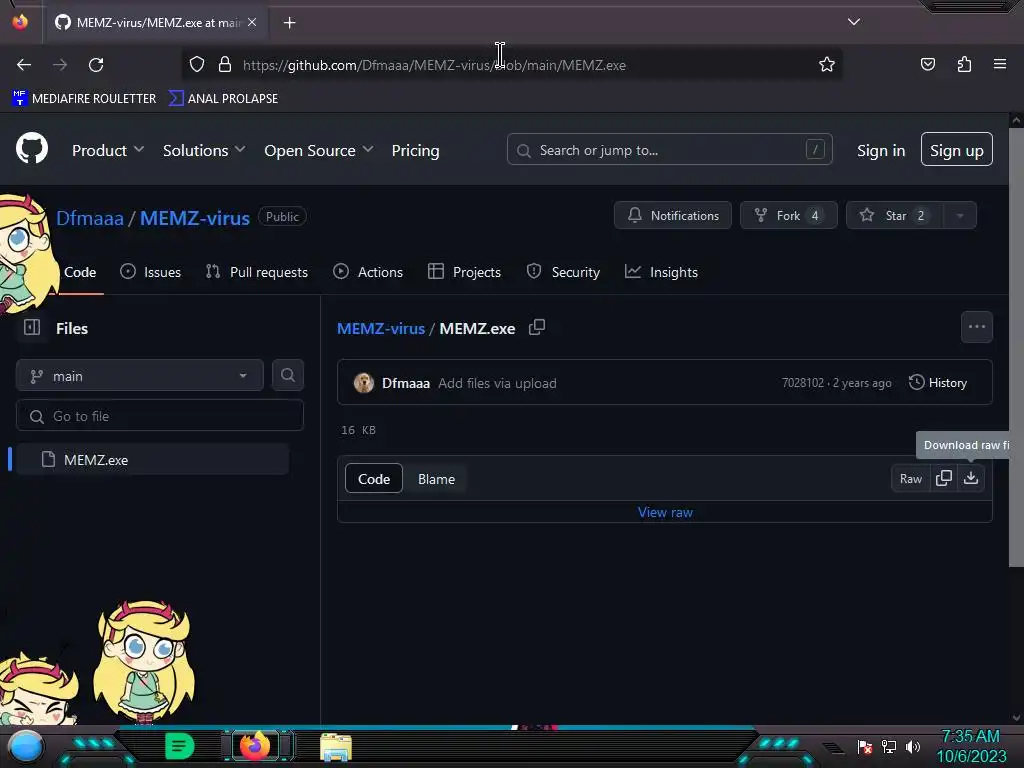Open the History clock link

[x=938, y=383]
